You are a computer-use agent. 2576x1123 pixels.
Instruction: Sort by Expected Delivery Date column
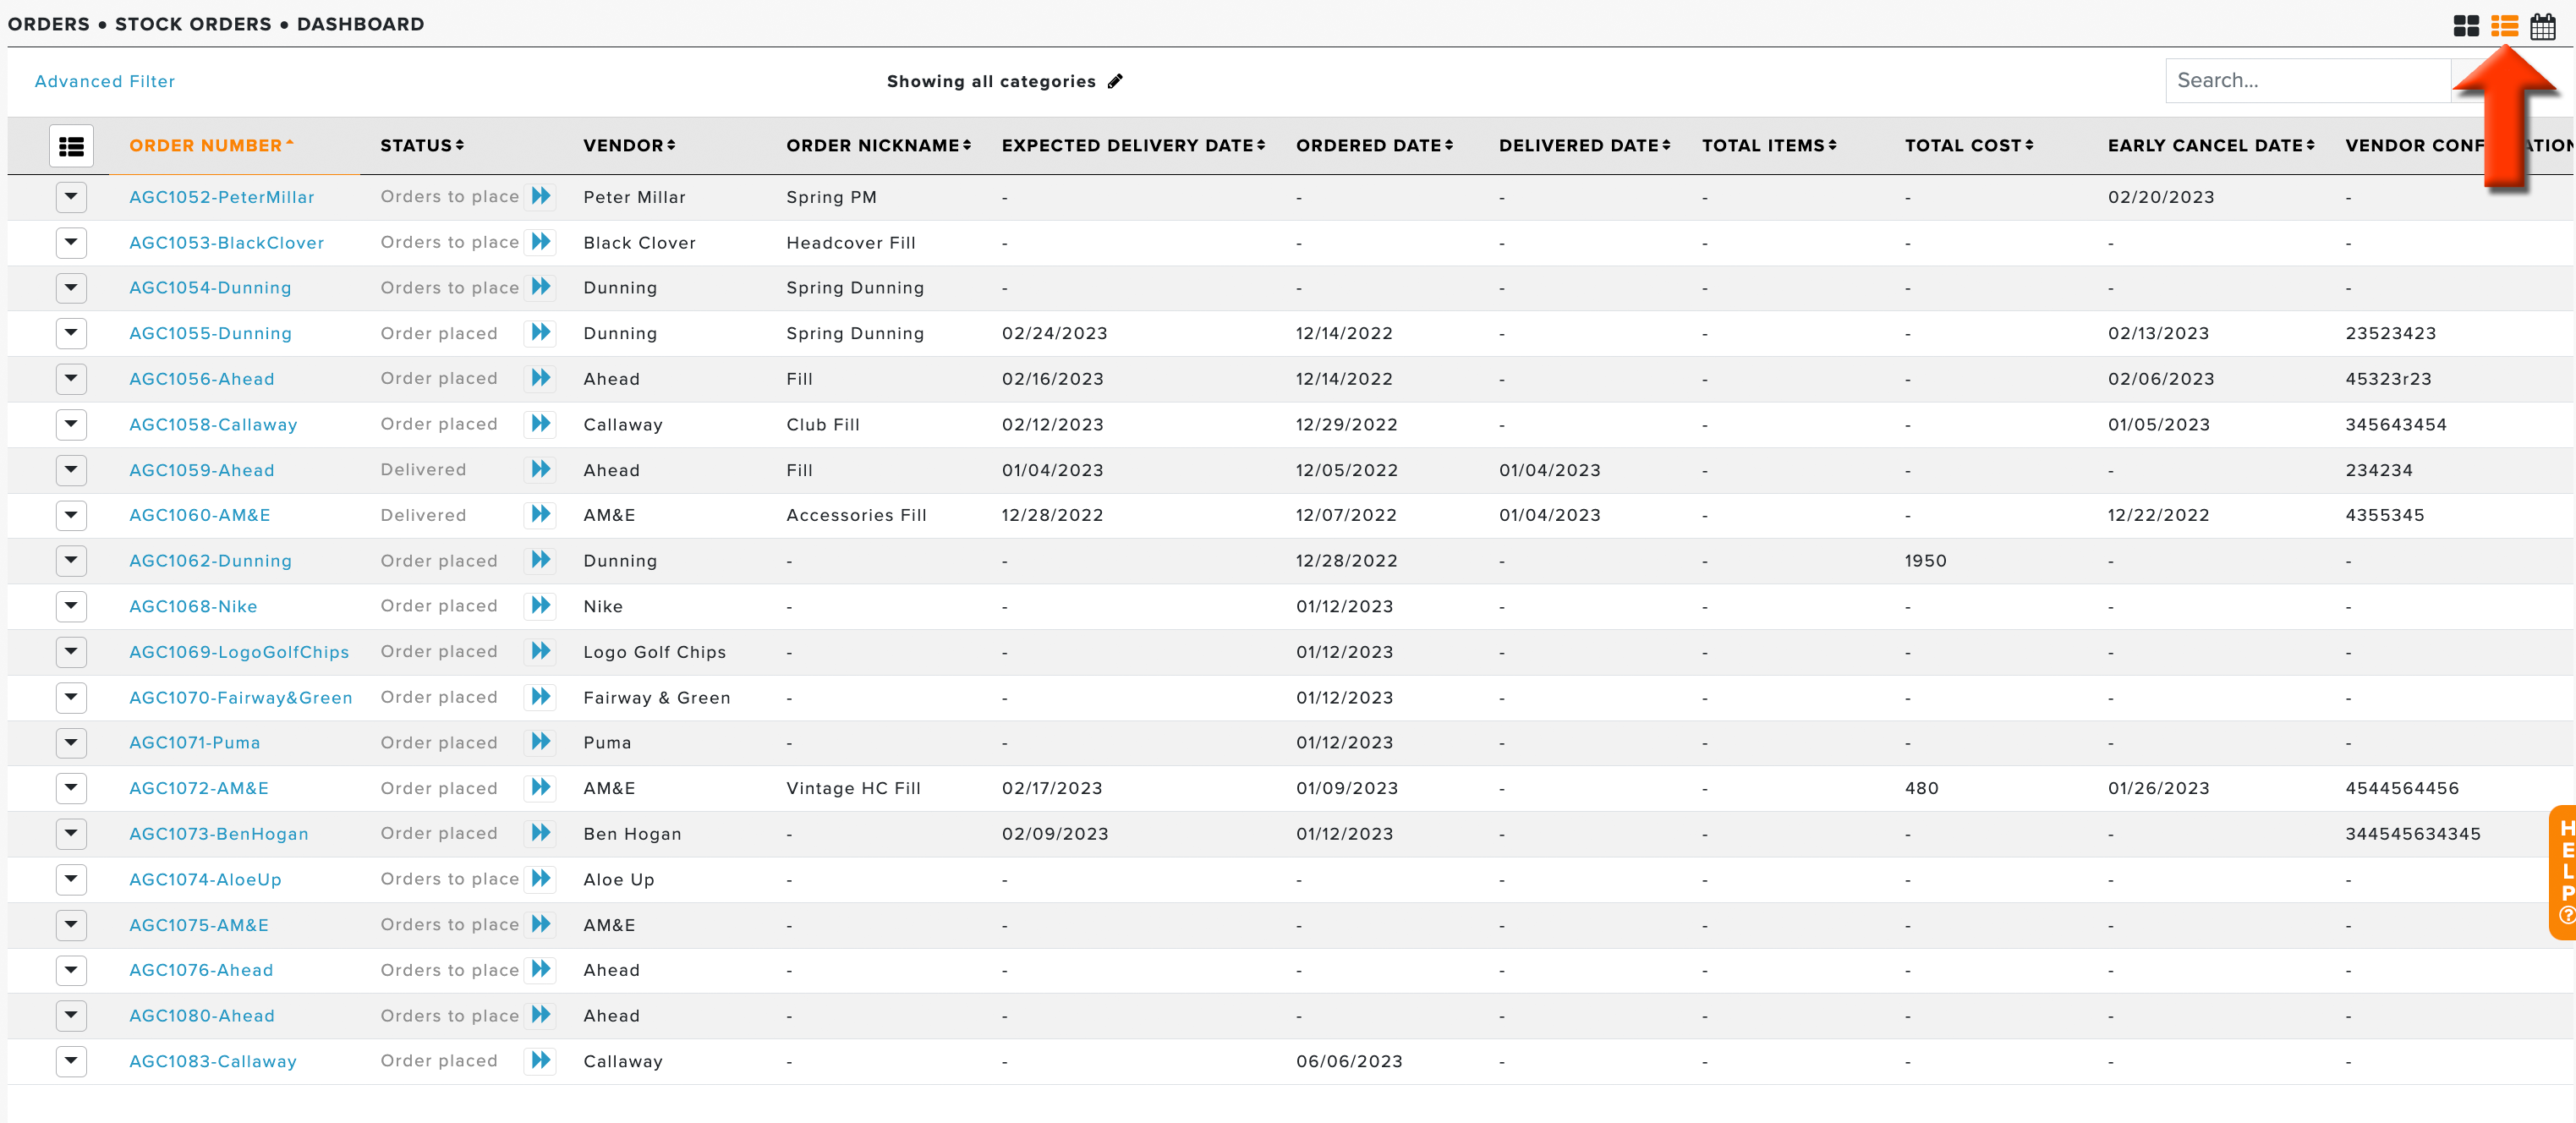point(1134,146)
